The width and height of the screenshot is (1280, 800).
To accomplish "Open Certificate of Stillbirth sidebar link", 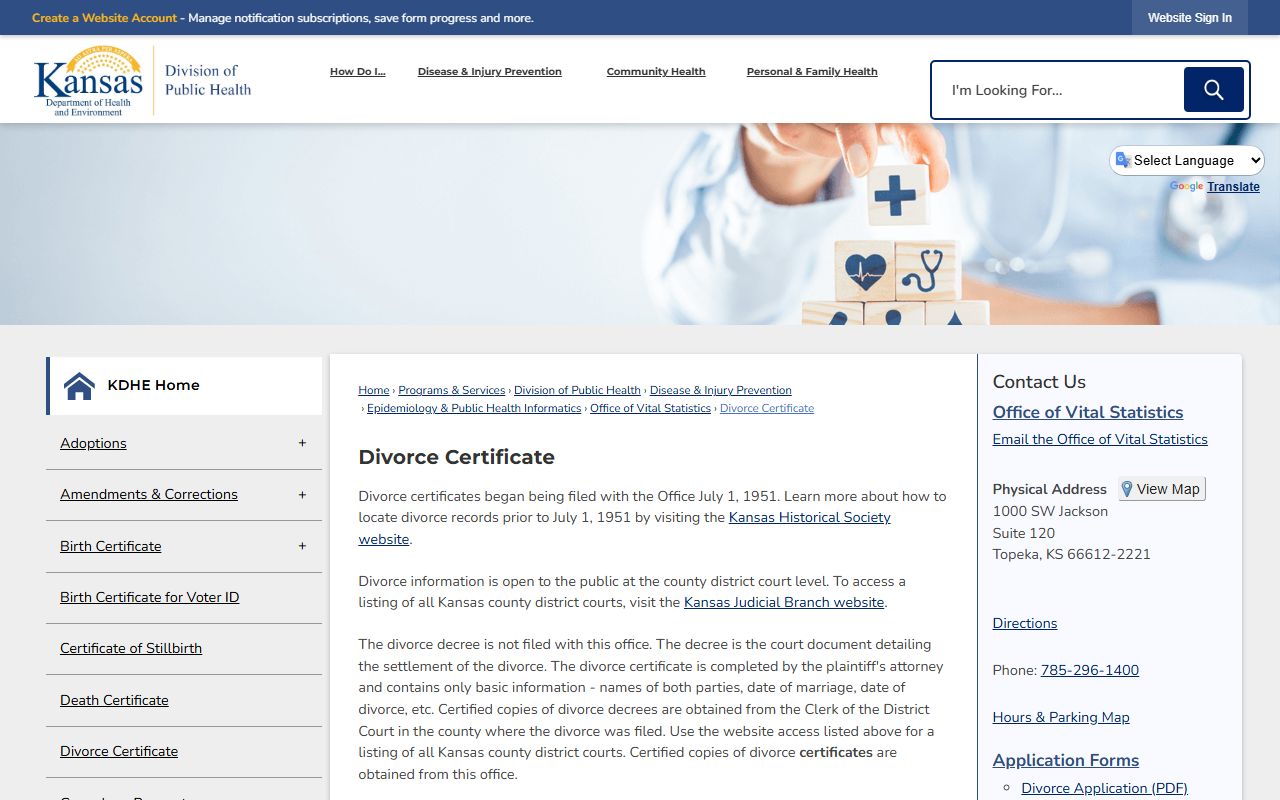I will (131, 648).
